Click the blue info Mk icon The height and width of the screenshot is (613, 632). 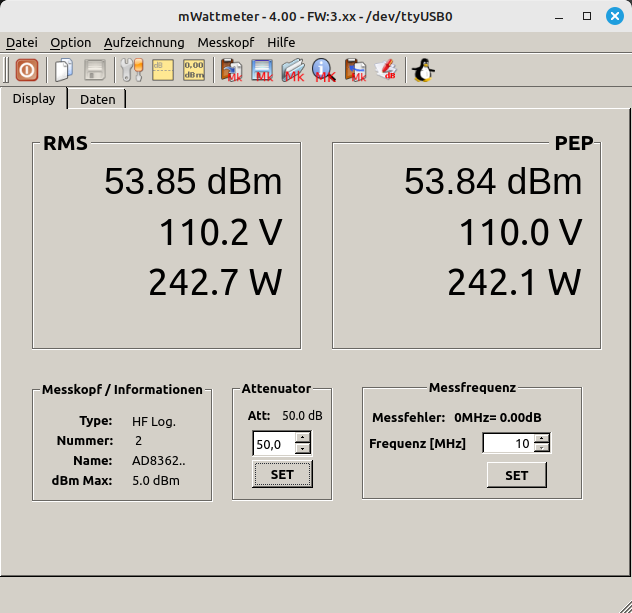tap(323, 70)
